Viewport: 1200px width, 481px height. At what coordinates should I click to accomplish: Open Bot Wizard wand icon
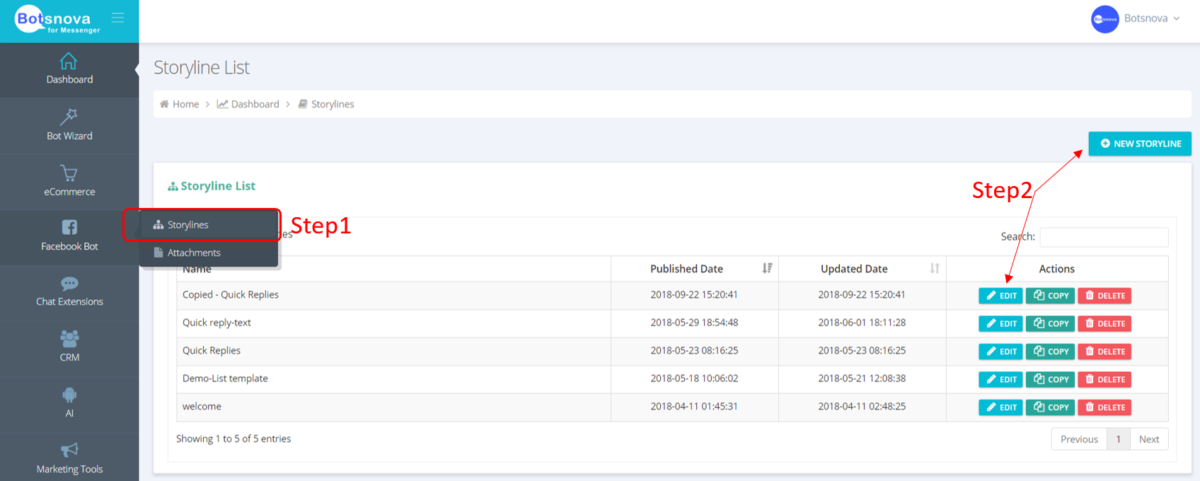69,117
